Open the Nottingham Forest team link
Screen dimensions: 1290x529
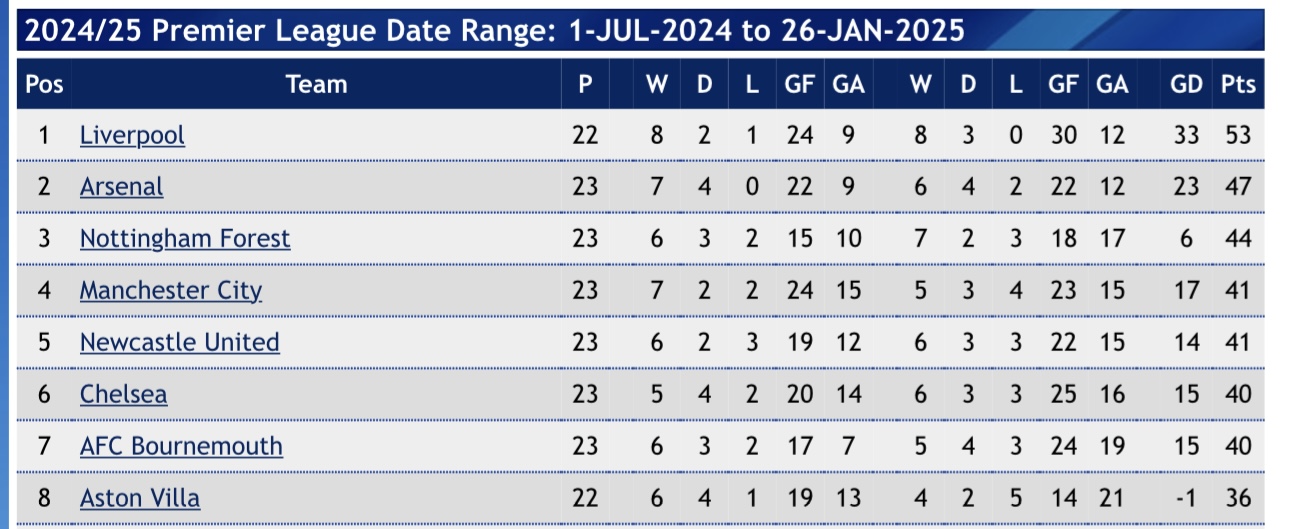tap(185, 238)
